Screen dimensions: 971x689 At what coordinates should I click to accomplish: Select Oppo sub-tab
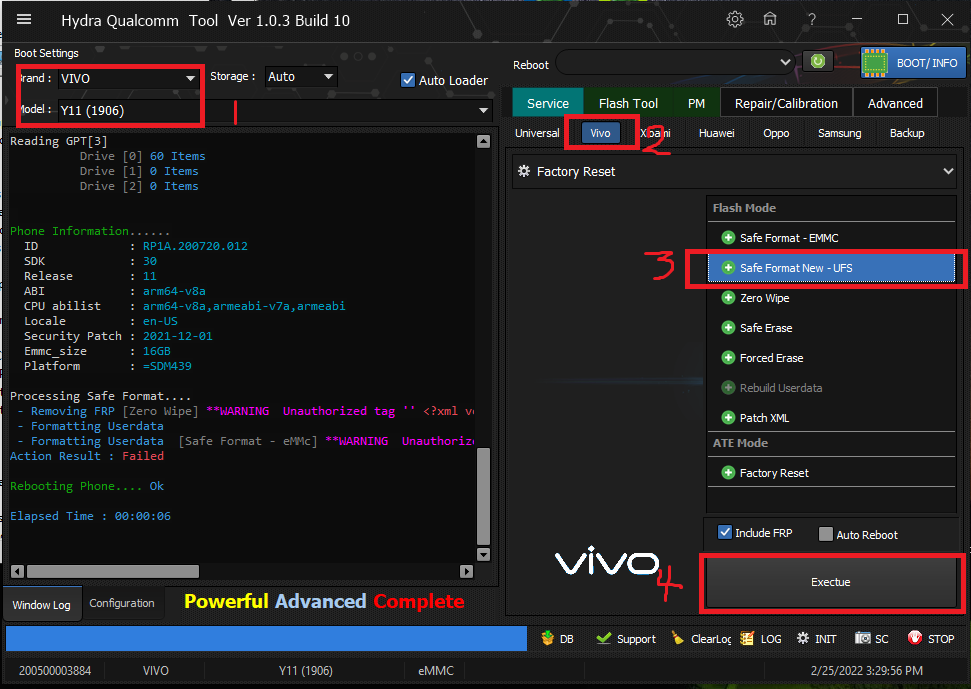[x=776, y=133]
